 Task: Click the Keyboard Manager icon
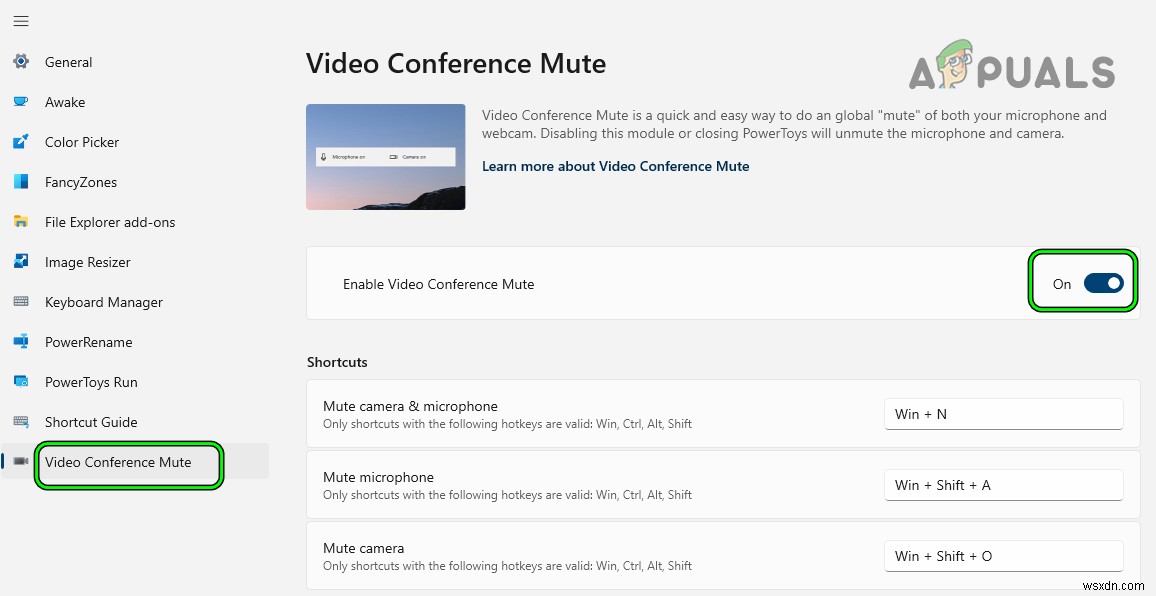[x=21, y=302]
